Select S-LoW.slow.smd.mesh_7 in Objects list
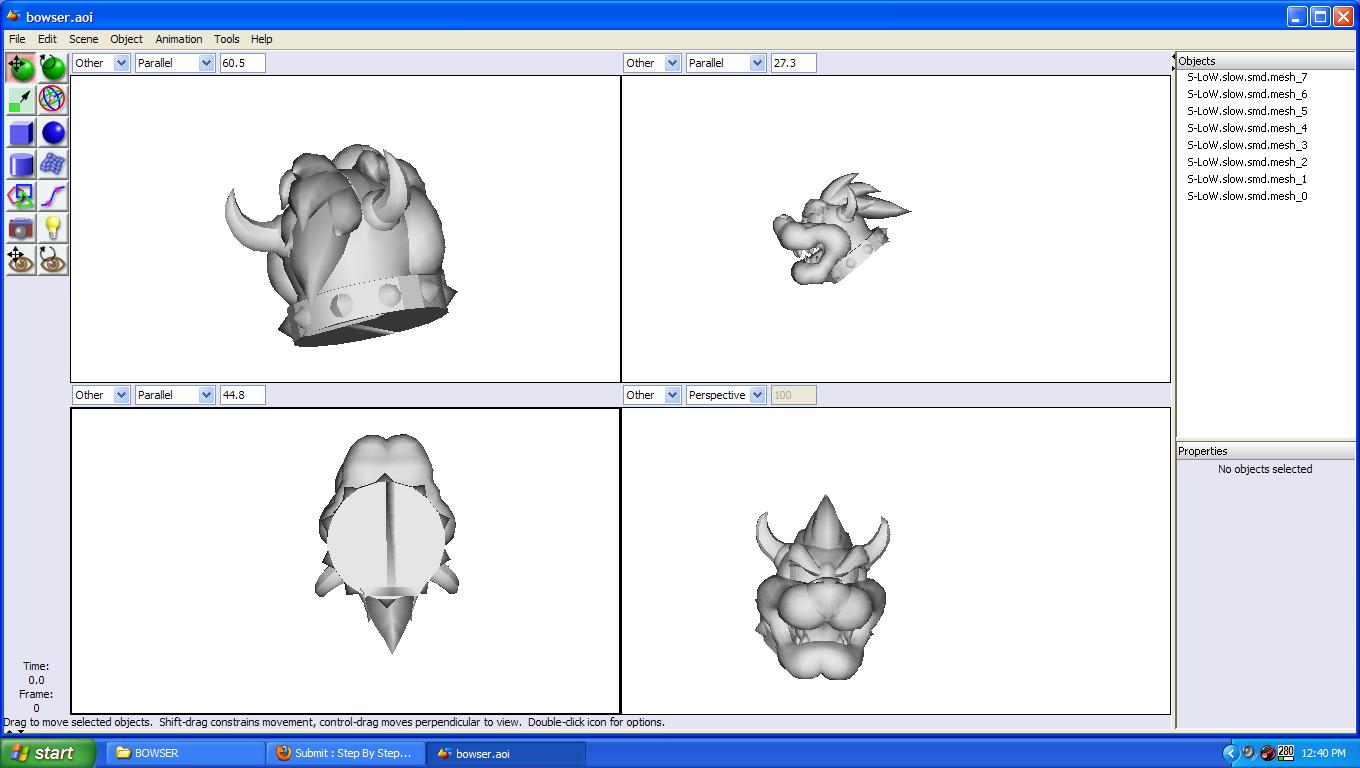The height and width of the screenshot is (768, 1360). (1247, 77)
